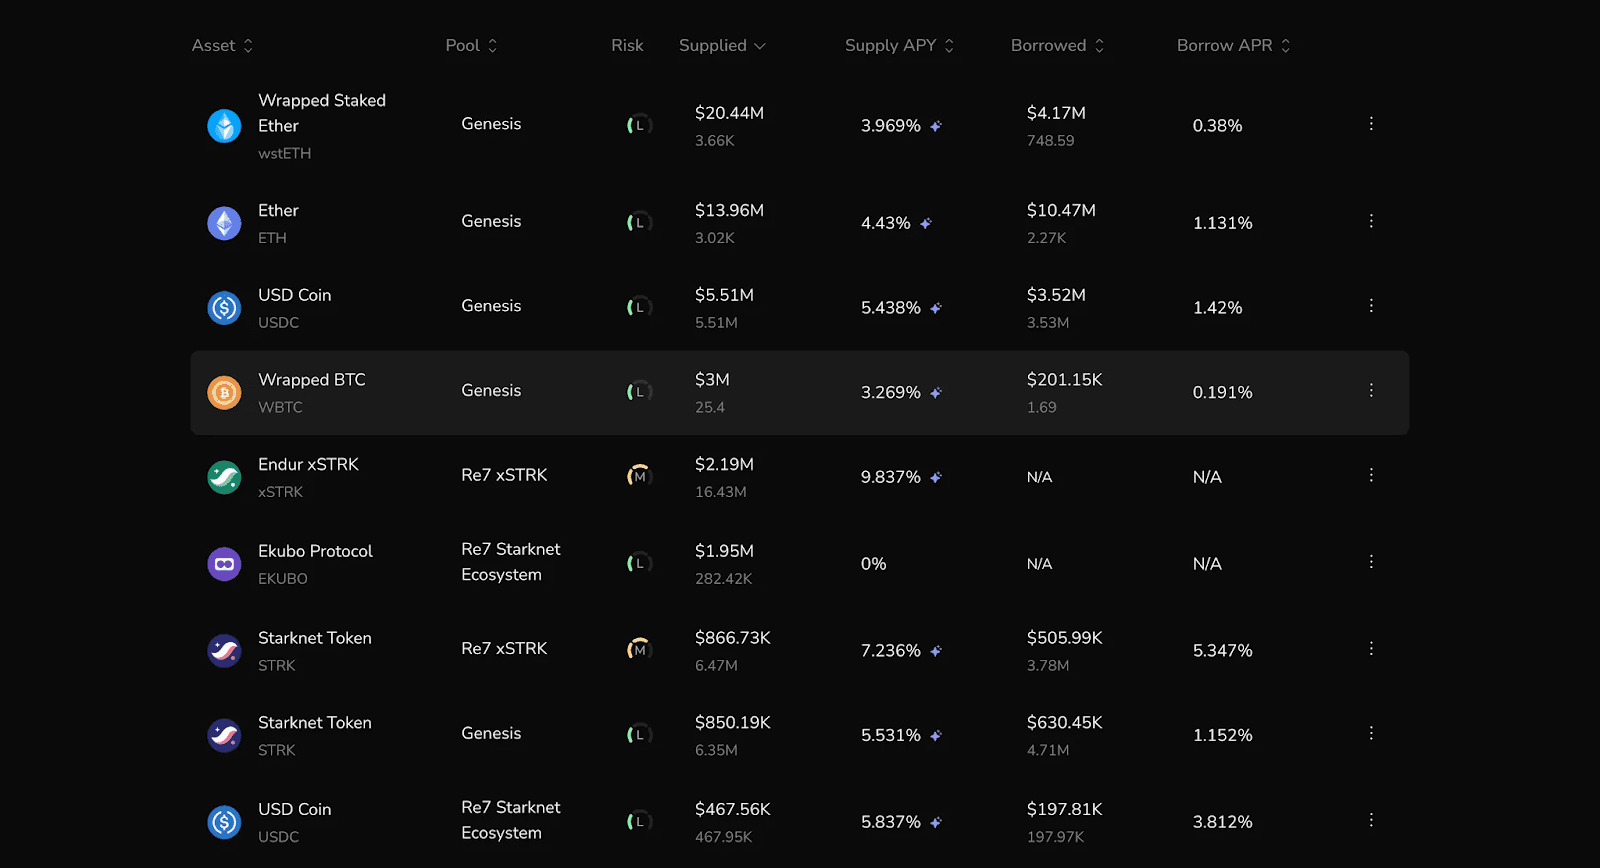The height and width of the screenshot is (868, 1600).
Task: Click Re7 Starknet Ecosystem pool for Ekubo Protocol
Action: (x=511, y=562)
